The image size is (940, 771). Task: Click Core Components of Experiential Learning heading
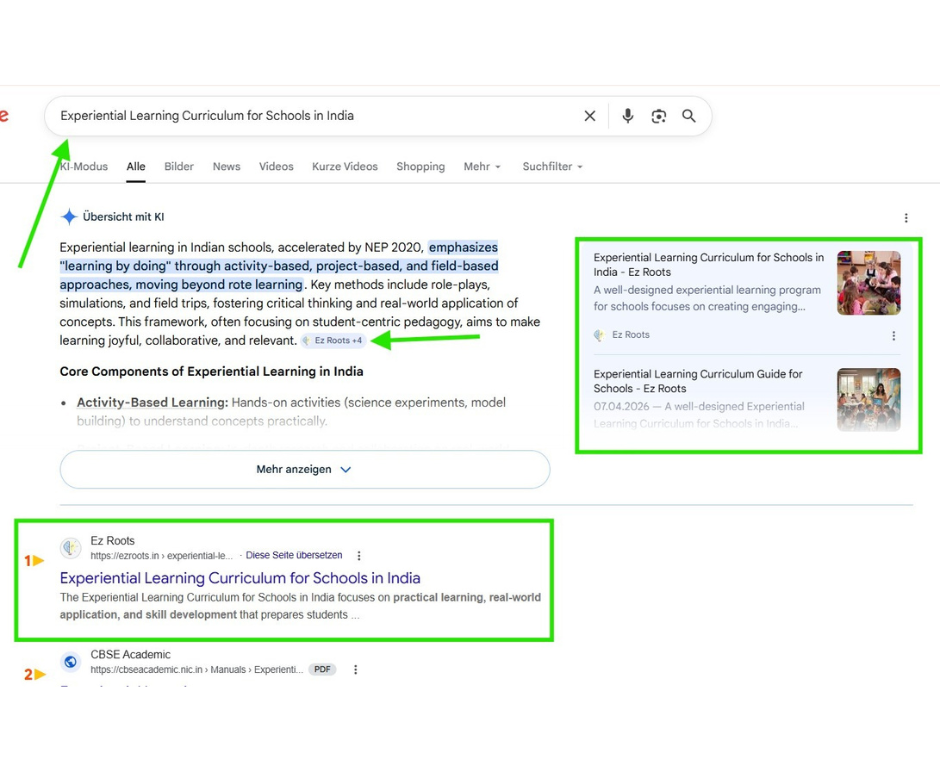(x=211, y=372)
